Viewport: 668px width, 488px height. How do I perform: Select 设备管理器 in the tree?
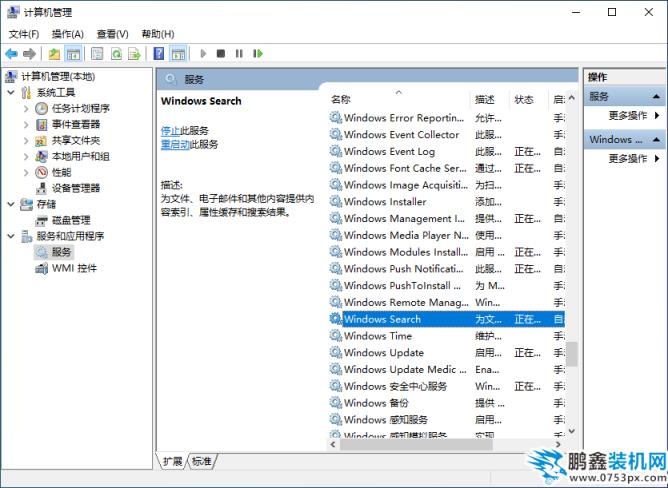pos(76,188)
